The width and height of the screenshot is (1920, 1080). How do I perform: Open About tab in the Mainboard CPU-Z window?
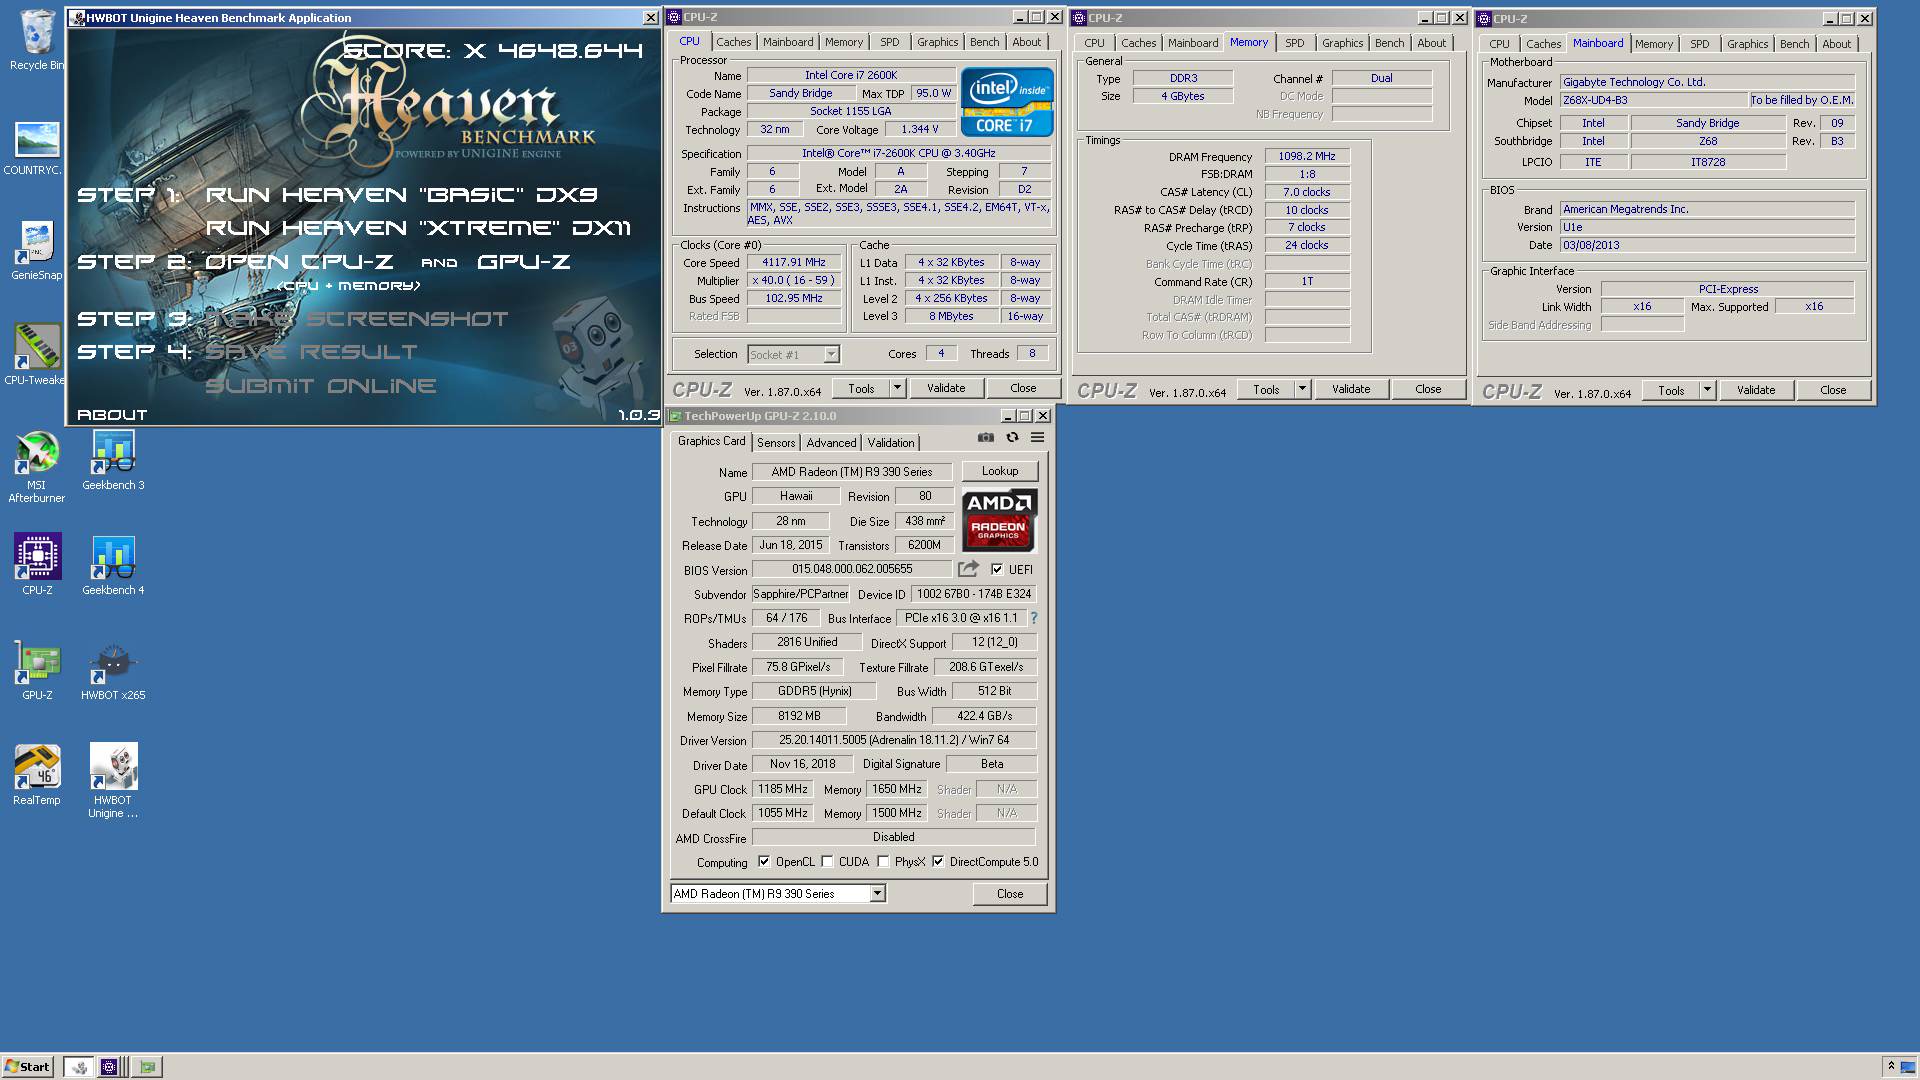(x=1836, y=44)
